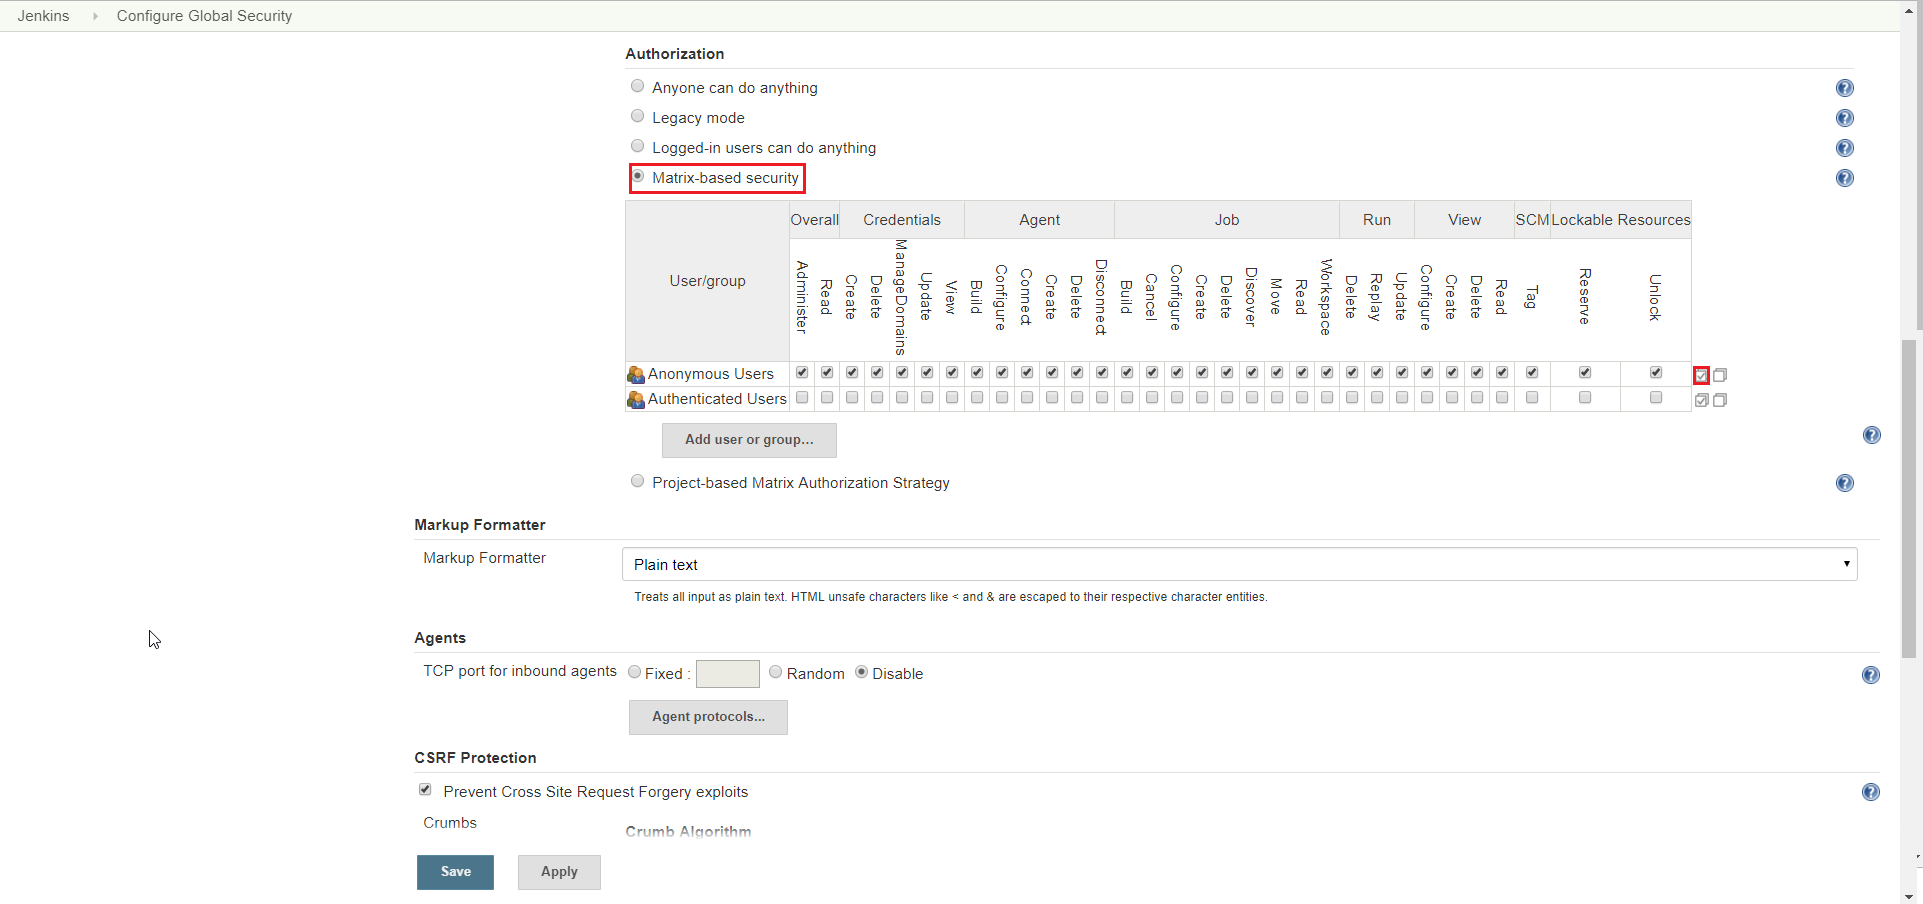Select Logged-in users can do anything
Image resolution: width=1923 pixels, height=904 pixels.
point(637,146)
